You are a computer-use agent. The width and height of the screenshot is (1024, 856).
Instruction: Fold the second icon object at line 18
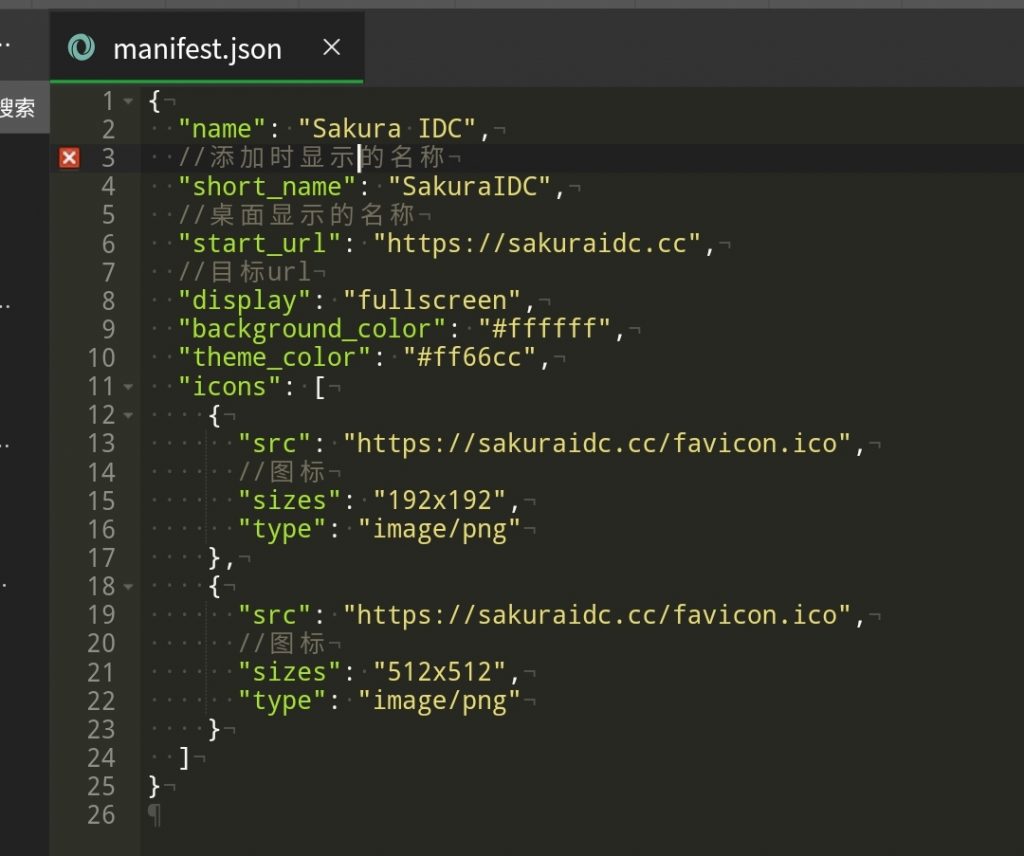128,587
